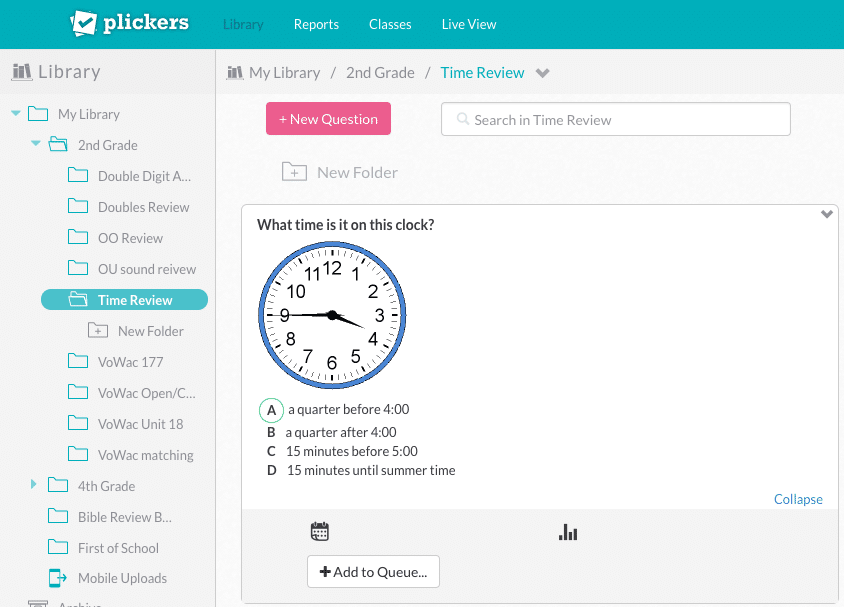Open Double Digit A... folder label
The image size is (844, 607).
(144, 177)
